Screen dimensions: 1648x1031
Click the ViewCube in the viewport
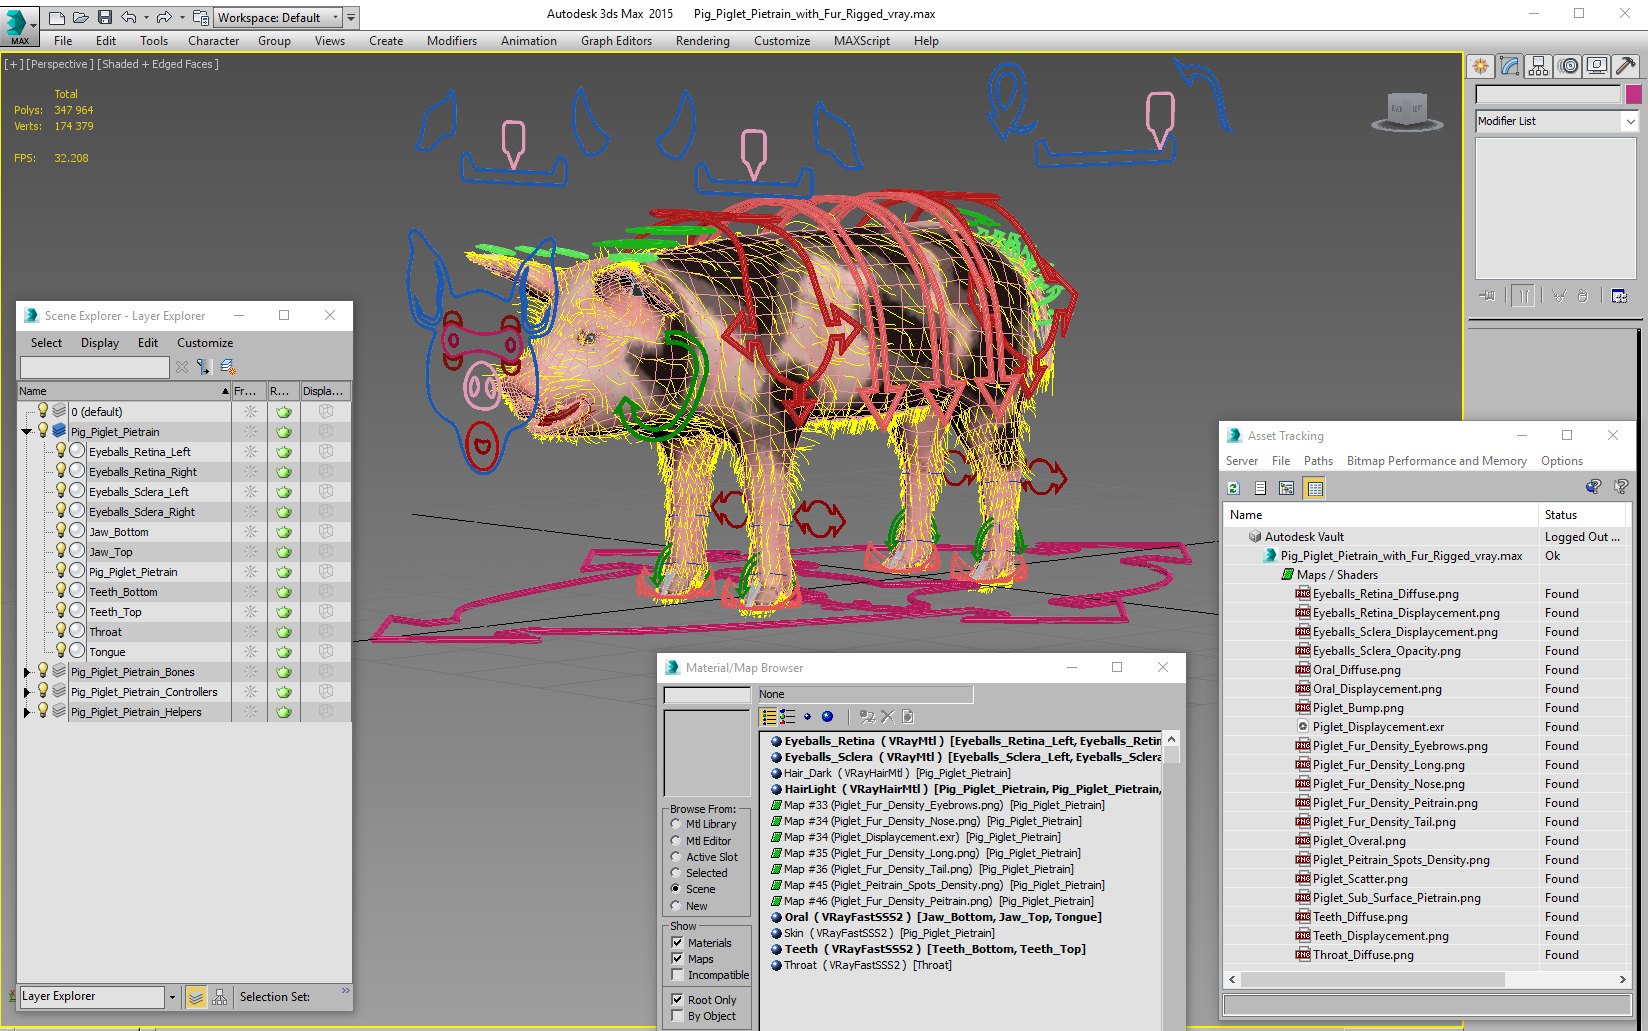[1407, 111]
